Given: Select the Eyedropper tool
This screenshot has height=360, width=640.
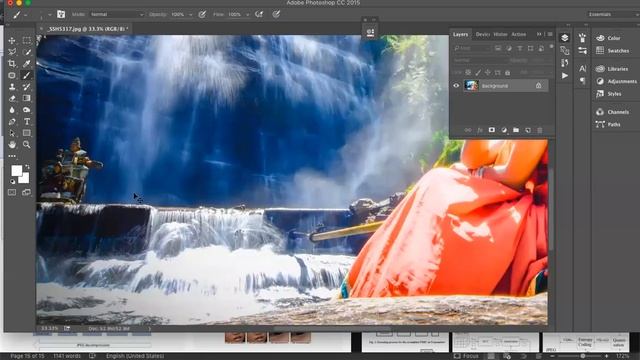Looking at the screenshot, I should (x=27, y=63).
